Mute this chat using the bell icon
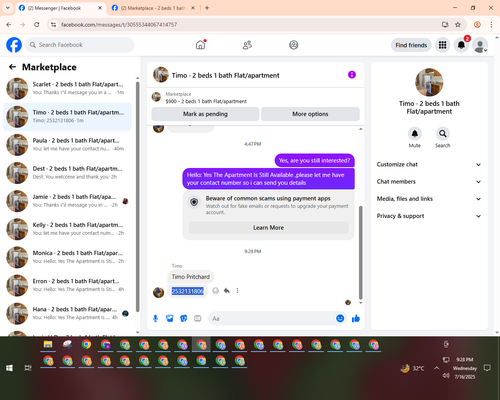The image size is (500, 400). (415, 134)
